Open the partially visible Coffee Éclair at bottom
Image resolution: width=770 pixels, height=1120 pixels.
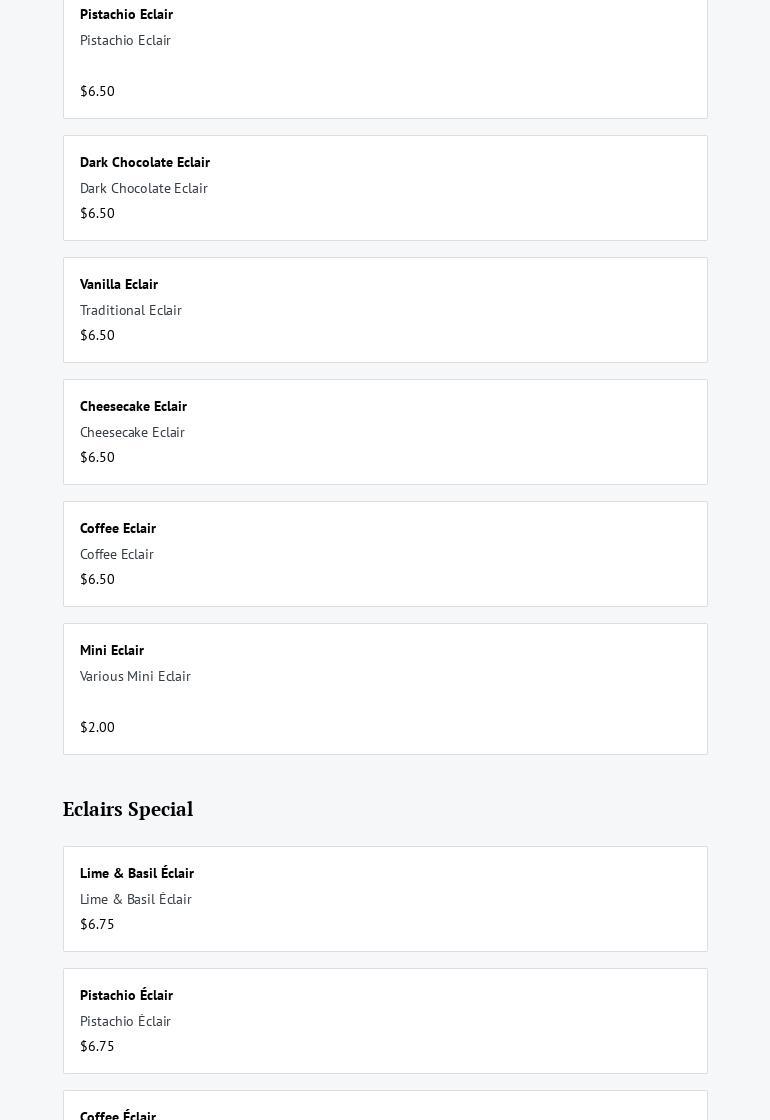[118, 1114]
